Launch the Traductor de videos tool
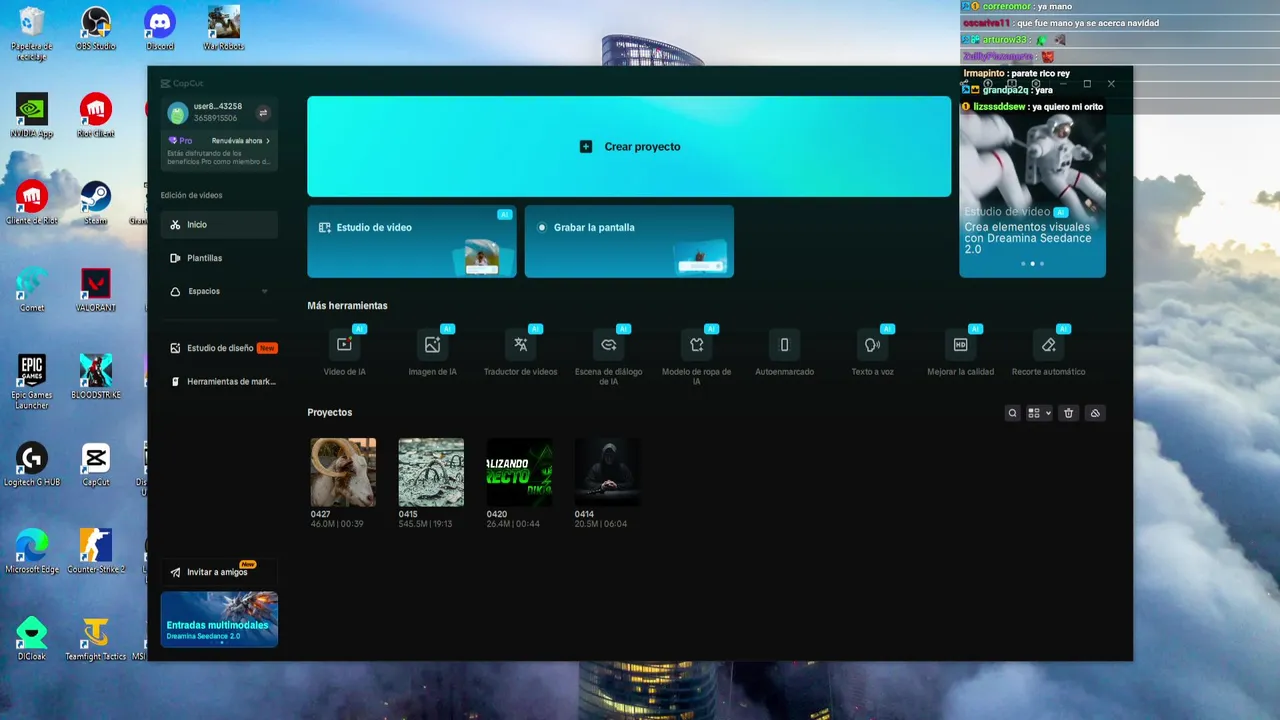Viewport: 1280px width, 720px height. point(521,345)
